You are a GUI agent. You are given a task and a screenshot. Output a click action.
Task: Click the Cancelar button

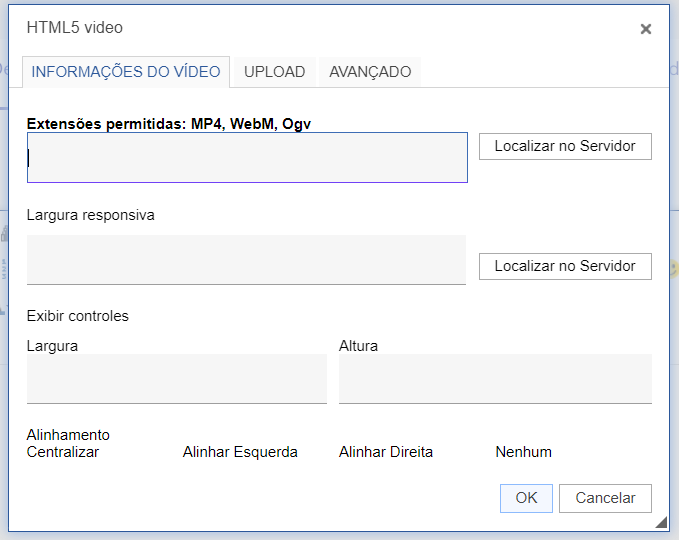click(605, 498)
